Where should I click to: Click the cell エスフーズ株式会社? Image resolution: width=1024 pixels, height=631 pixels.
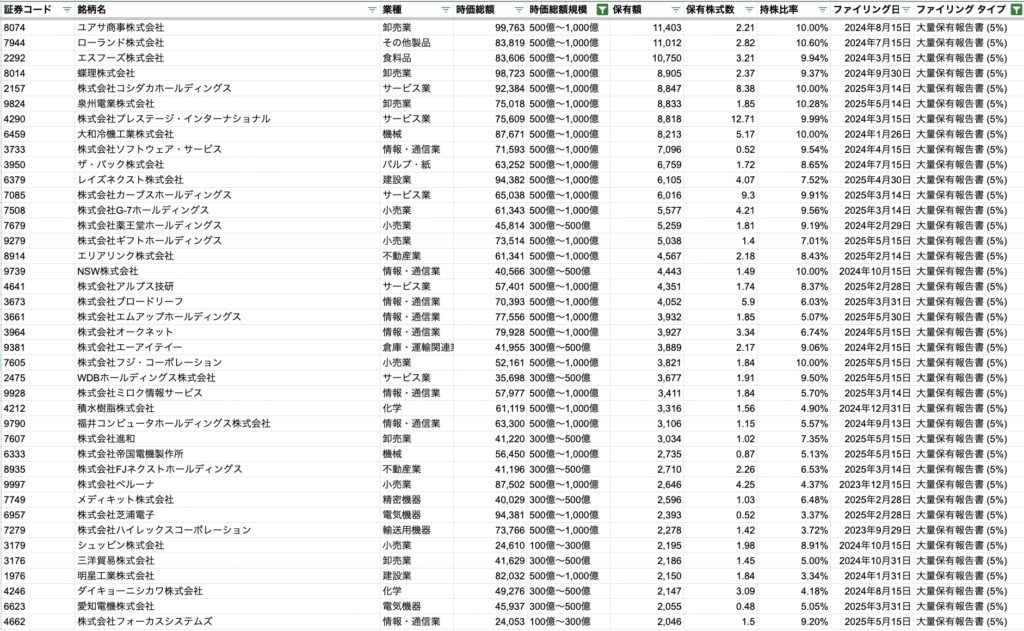tap(227, 58)
